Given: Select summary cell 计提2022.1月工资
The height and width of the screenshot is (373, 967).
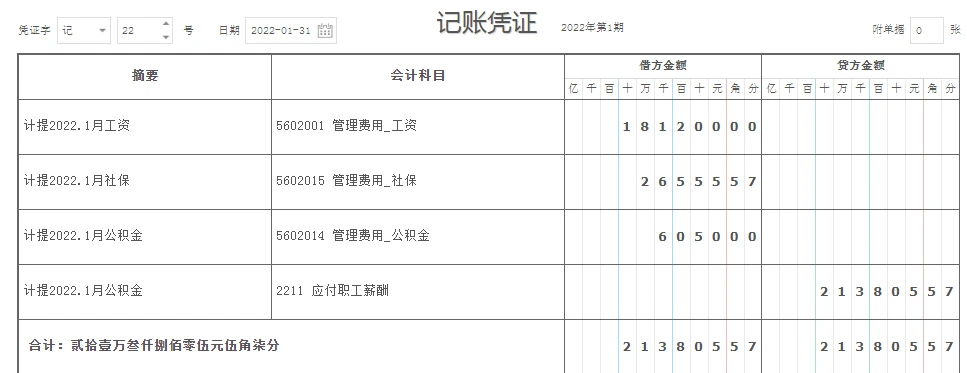Looking at the screenshot, I should pyautogui.click(x=145, y=126).
